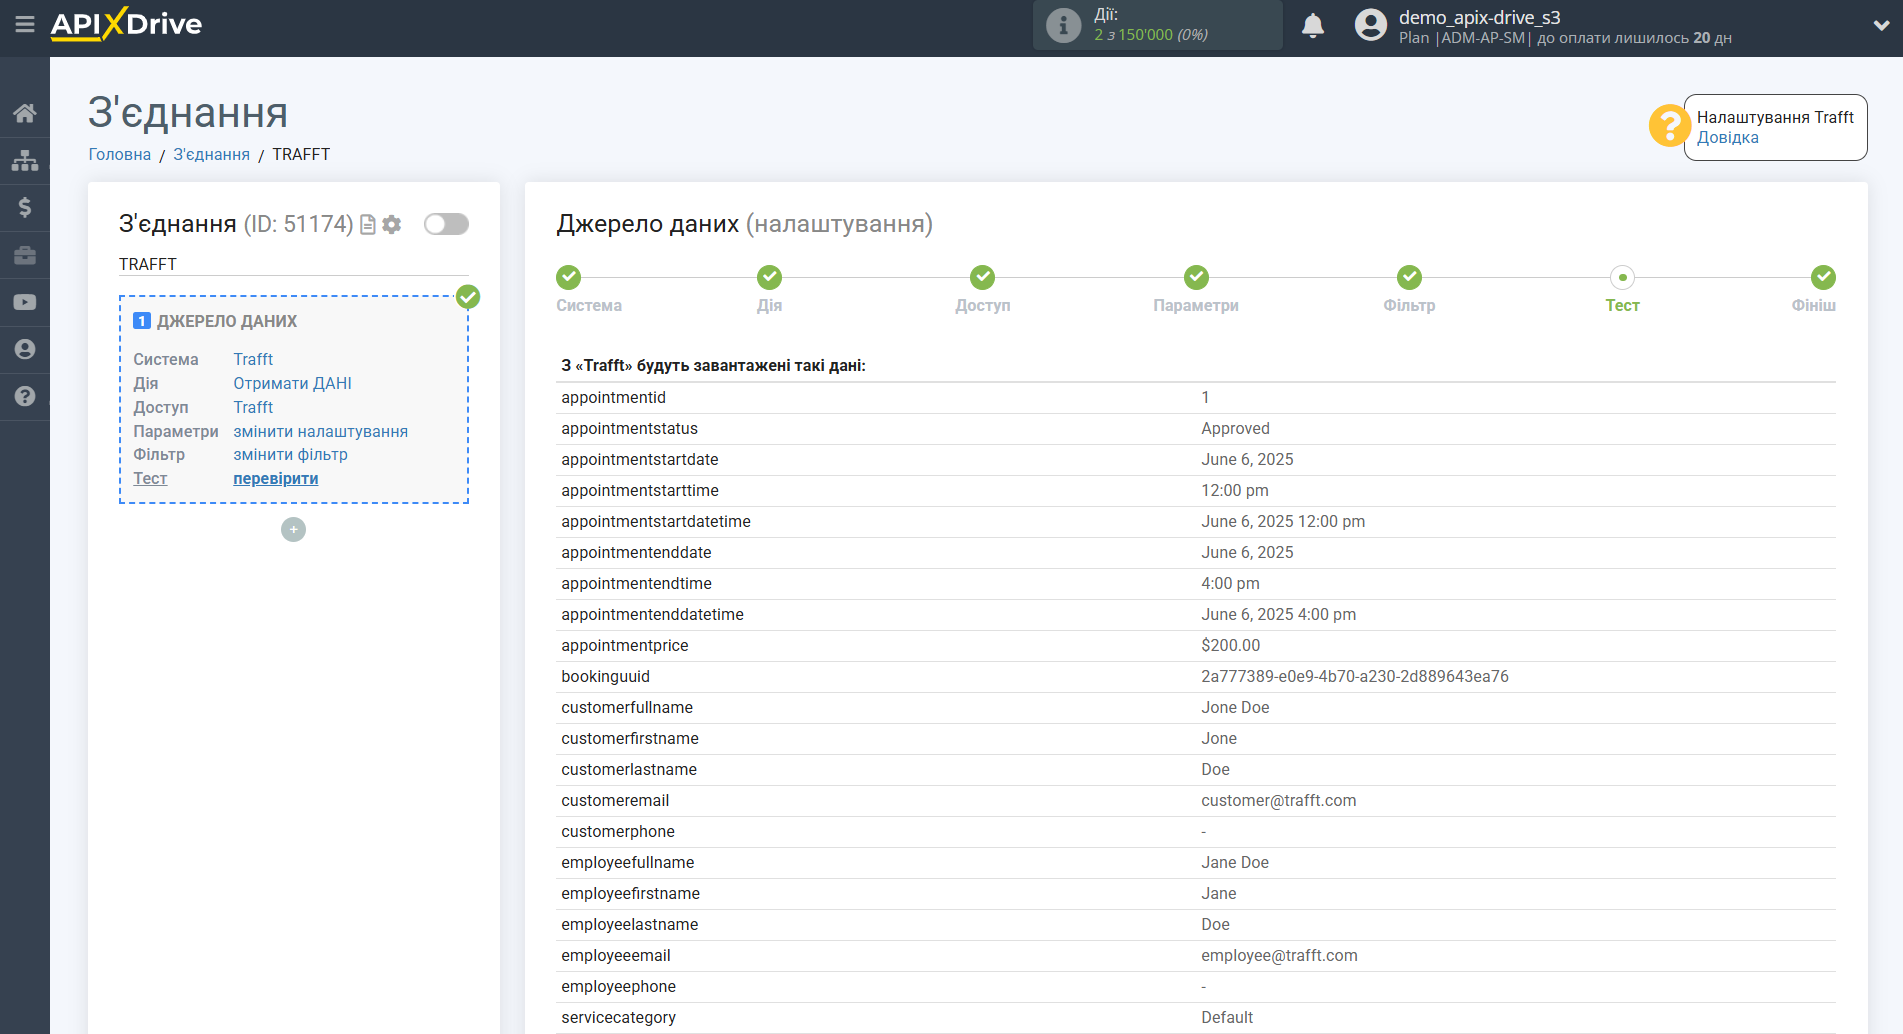Copy connection document icon next to ID
The height and width of the screenshot is (1034, 1903).
tap(368, 224)
